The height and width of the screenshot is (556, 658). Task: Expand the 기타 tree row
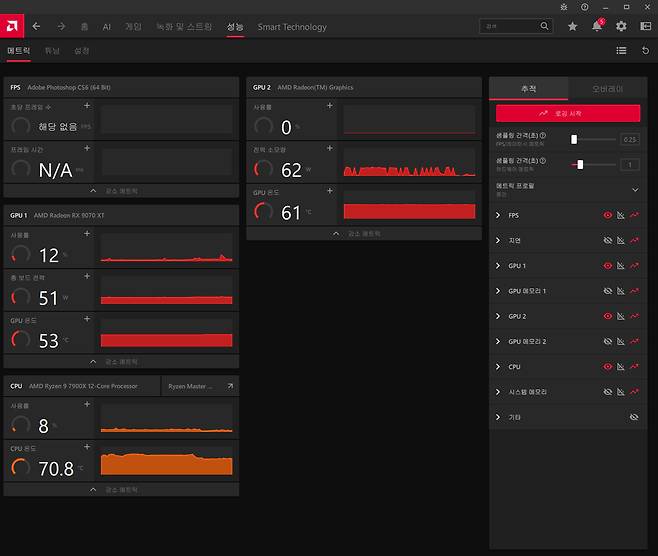click(499, 417)
